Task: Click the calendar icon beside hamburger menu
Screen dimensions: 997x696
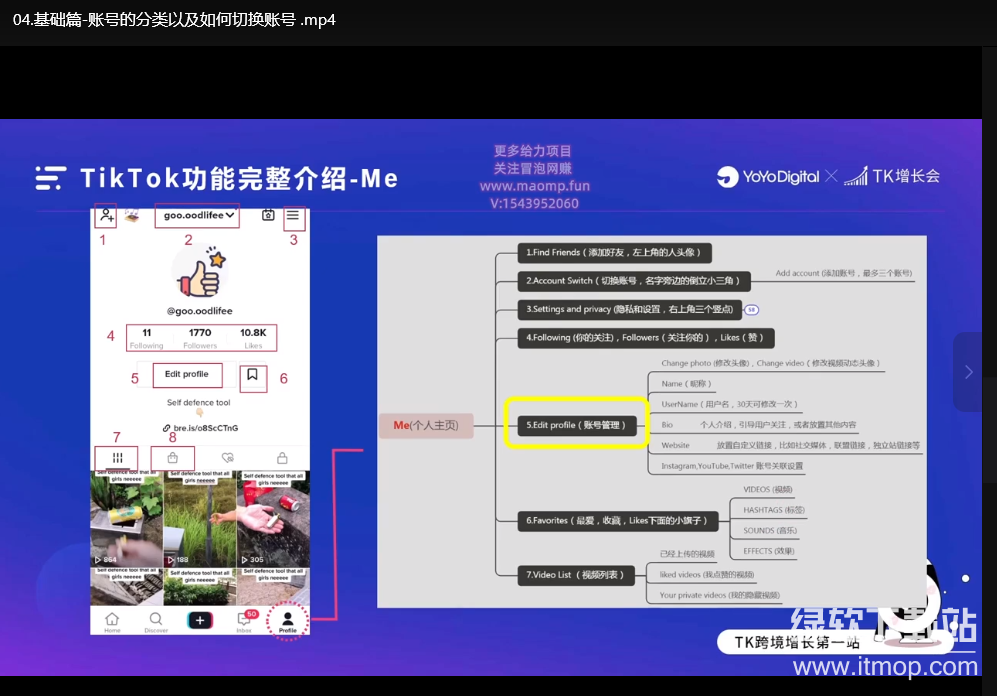Action: click(x=268, y=215)
